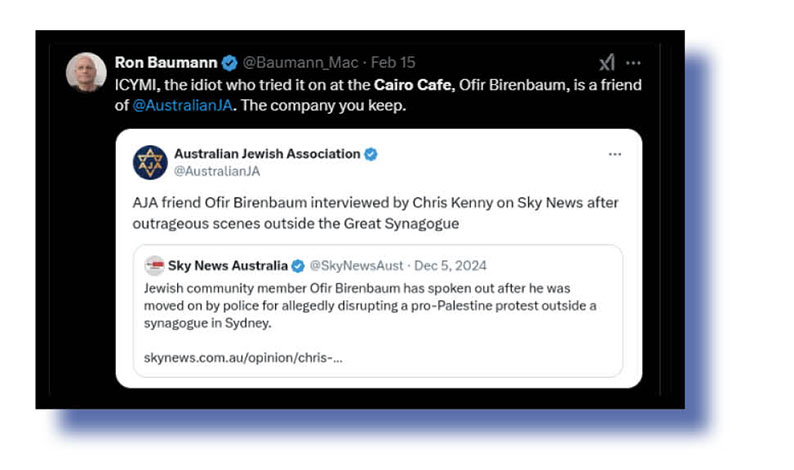794x470 pixels.
Task: Open the Grok icon on the tweet
Action: tap(606, 63)
